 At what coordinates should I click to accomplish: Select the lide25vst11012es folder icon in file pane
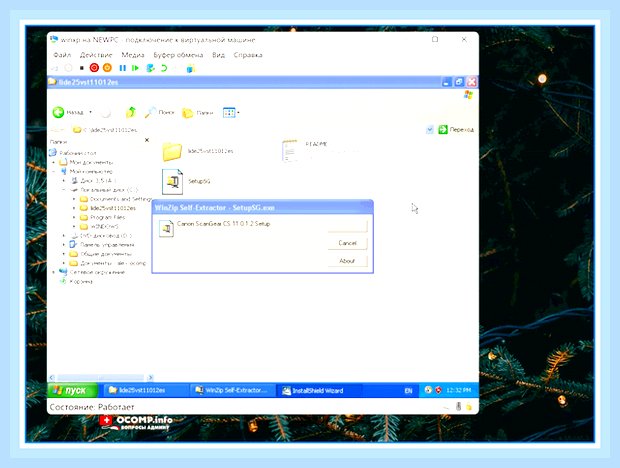pos(172,151)
